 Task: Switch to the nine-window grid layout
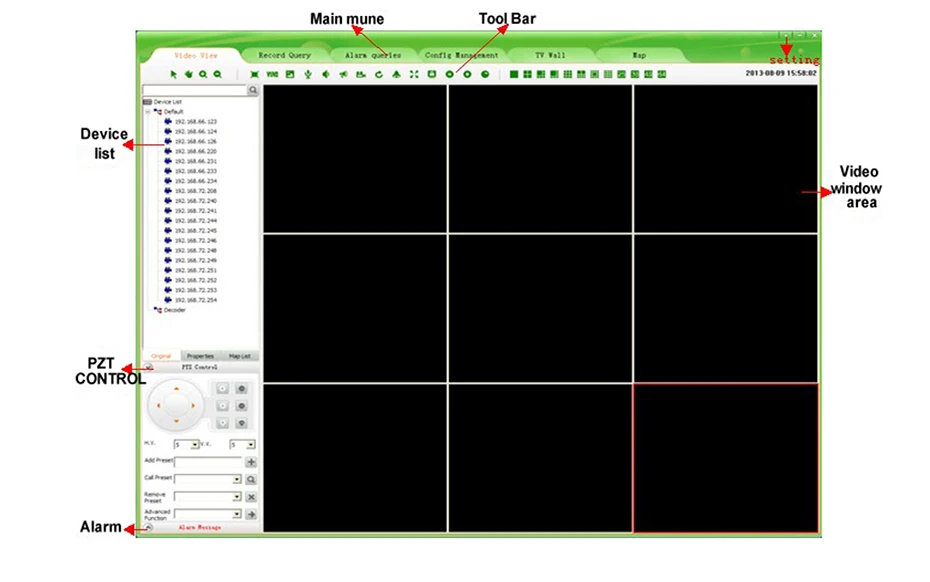tap(568, 74)
